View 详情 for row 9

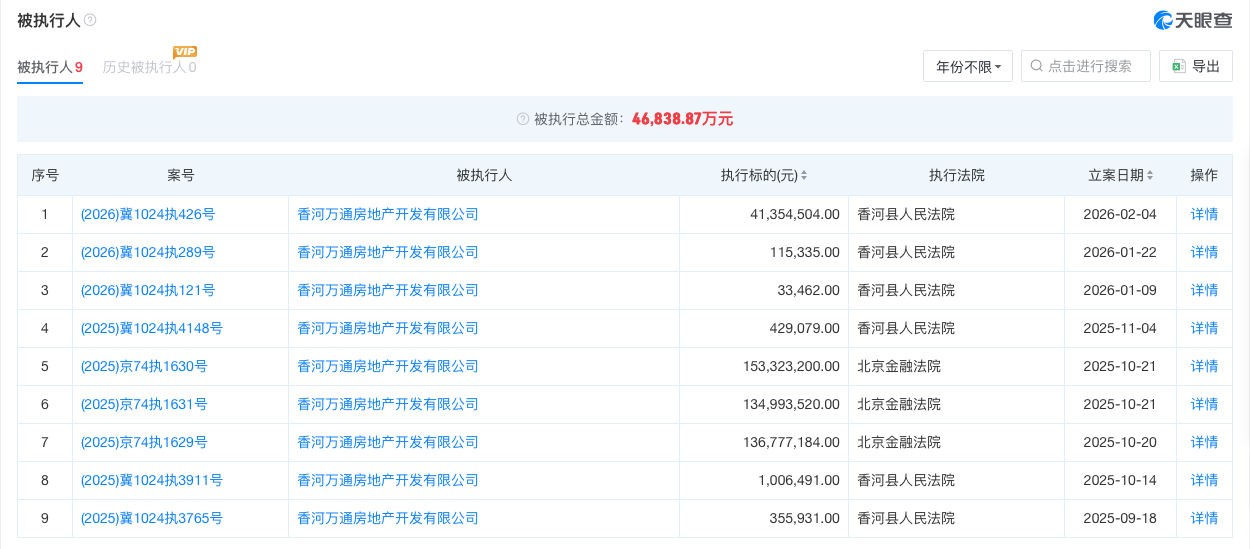coord(1204,518)
